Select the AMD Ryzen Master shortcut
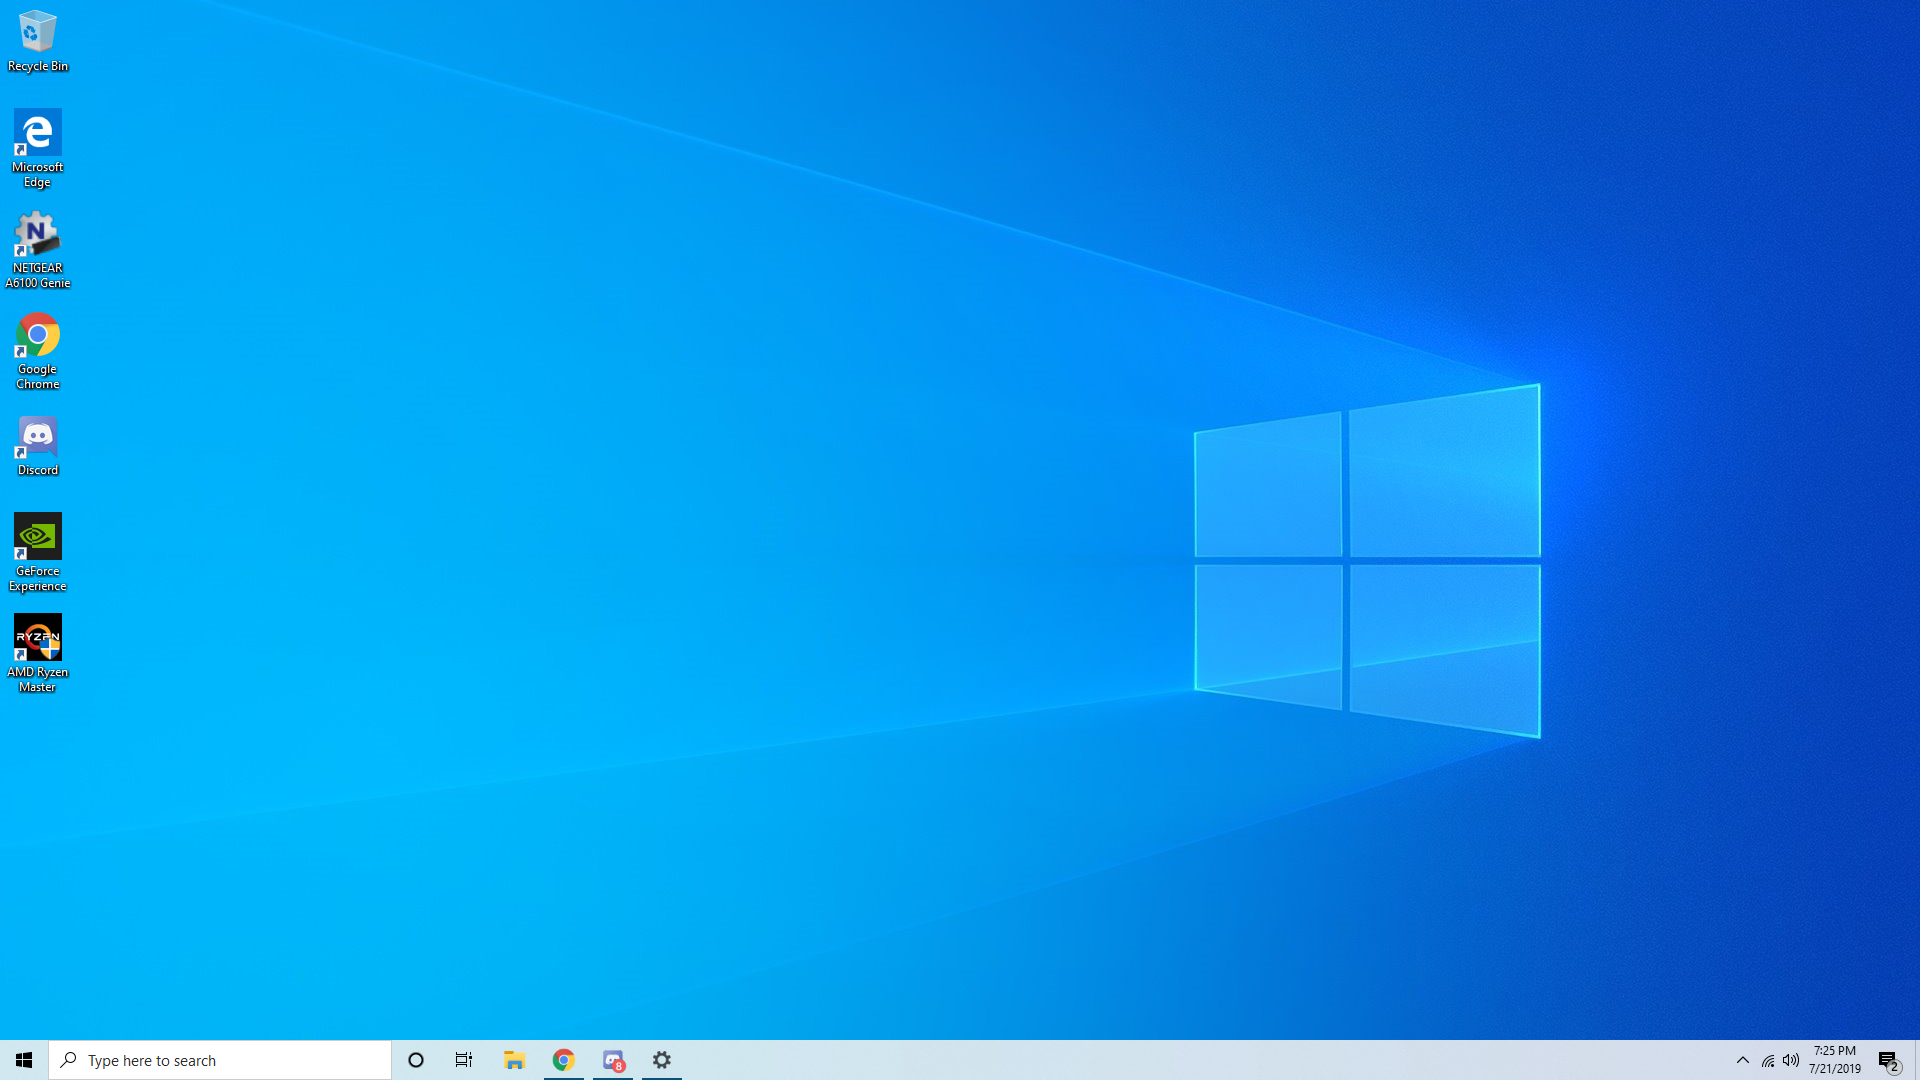 tap(37, 653)
